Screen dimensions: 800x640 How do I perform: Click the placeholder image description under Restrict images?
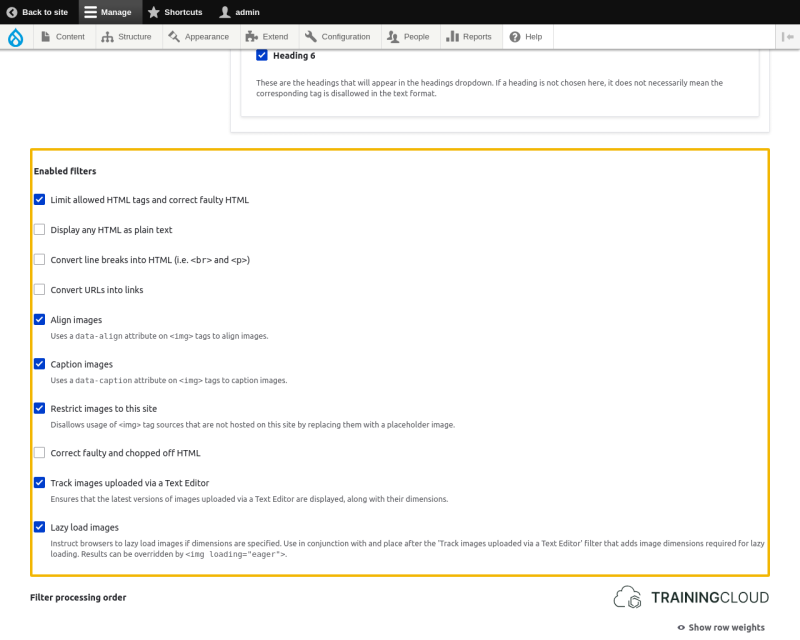253,425
